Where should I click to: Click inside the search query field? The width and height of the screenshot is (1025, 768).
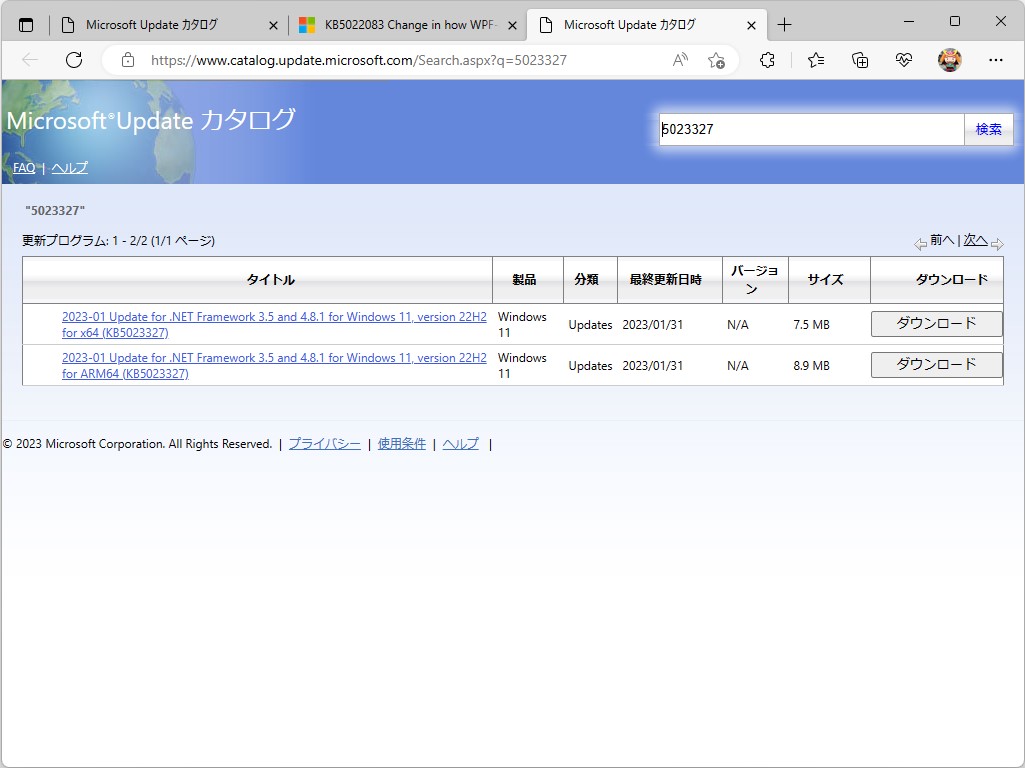810,129
